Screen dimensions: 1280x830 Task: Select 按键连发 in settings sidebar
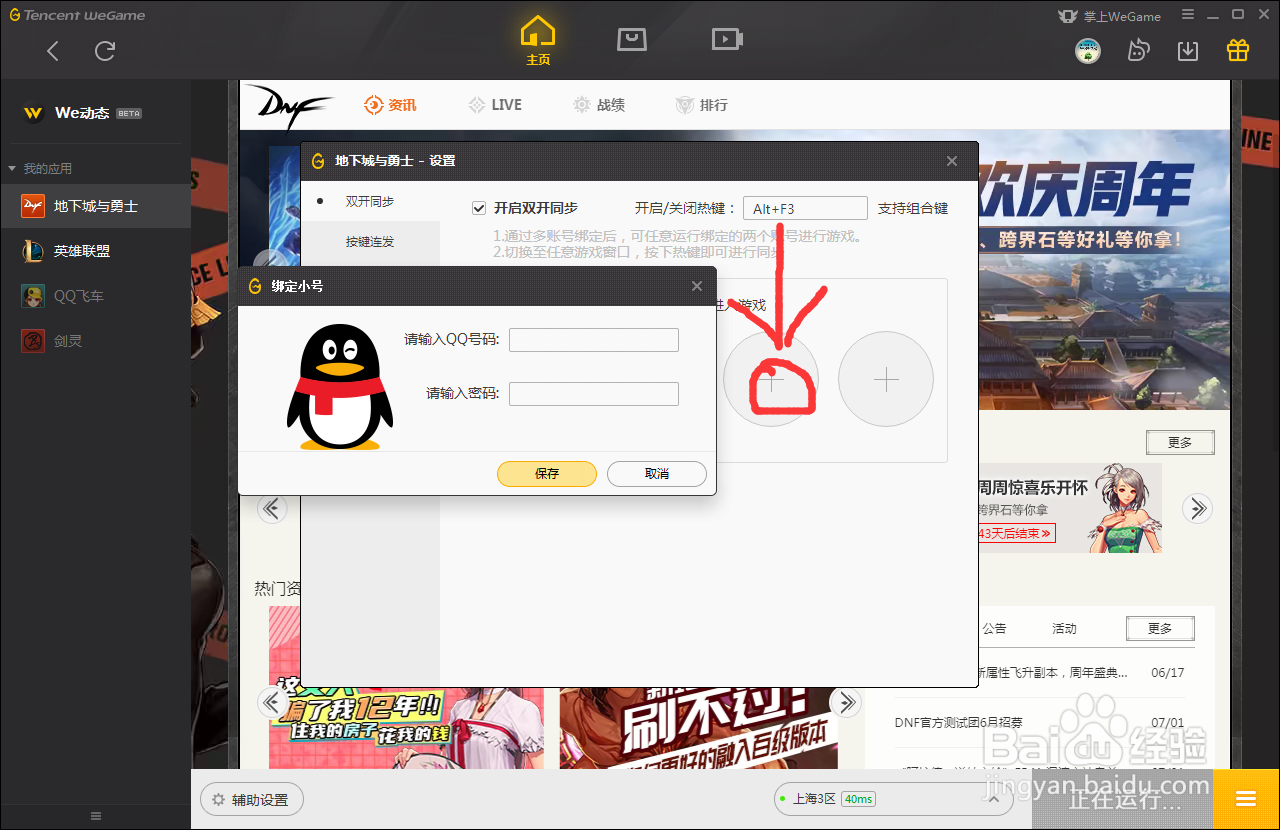pos(370,241)
